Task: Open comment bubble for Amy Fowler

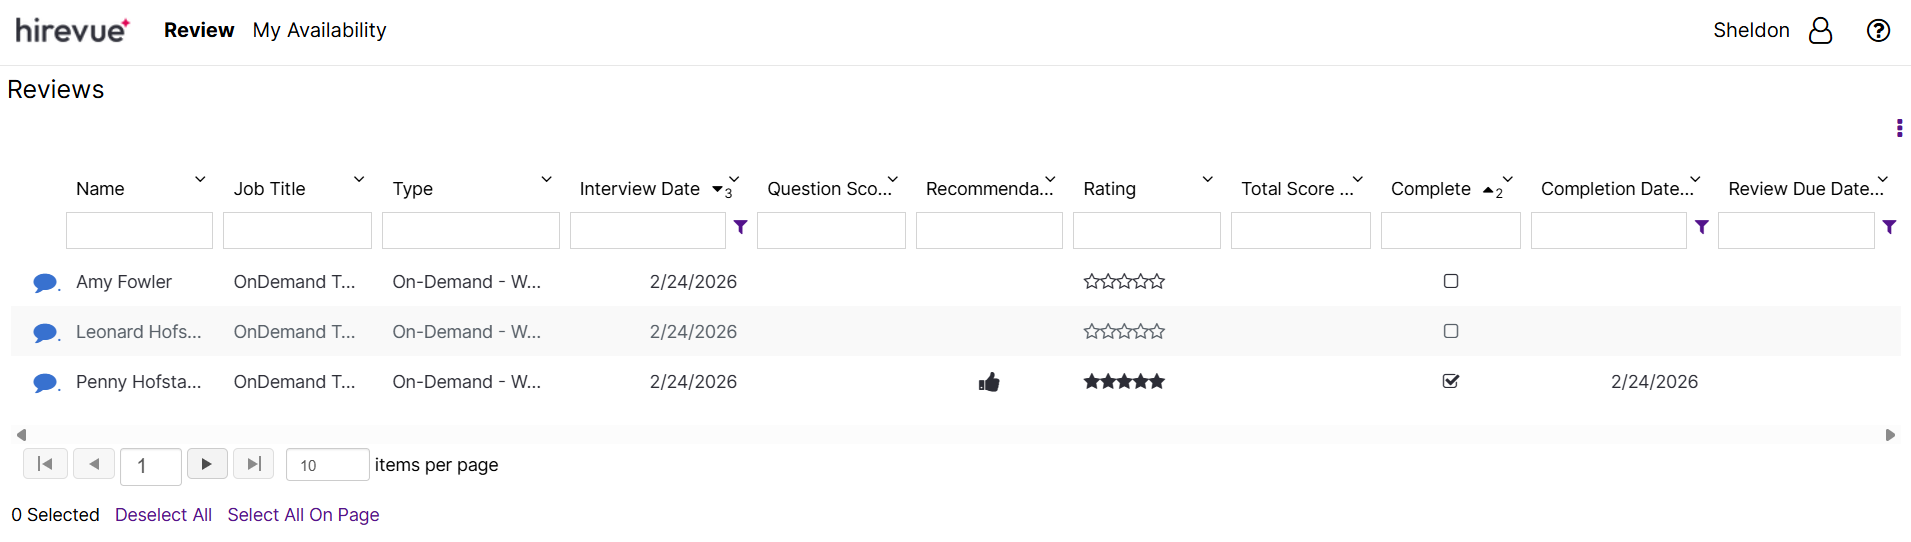Action: click(x=45, y=283)
